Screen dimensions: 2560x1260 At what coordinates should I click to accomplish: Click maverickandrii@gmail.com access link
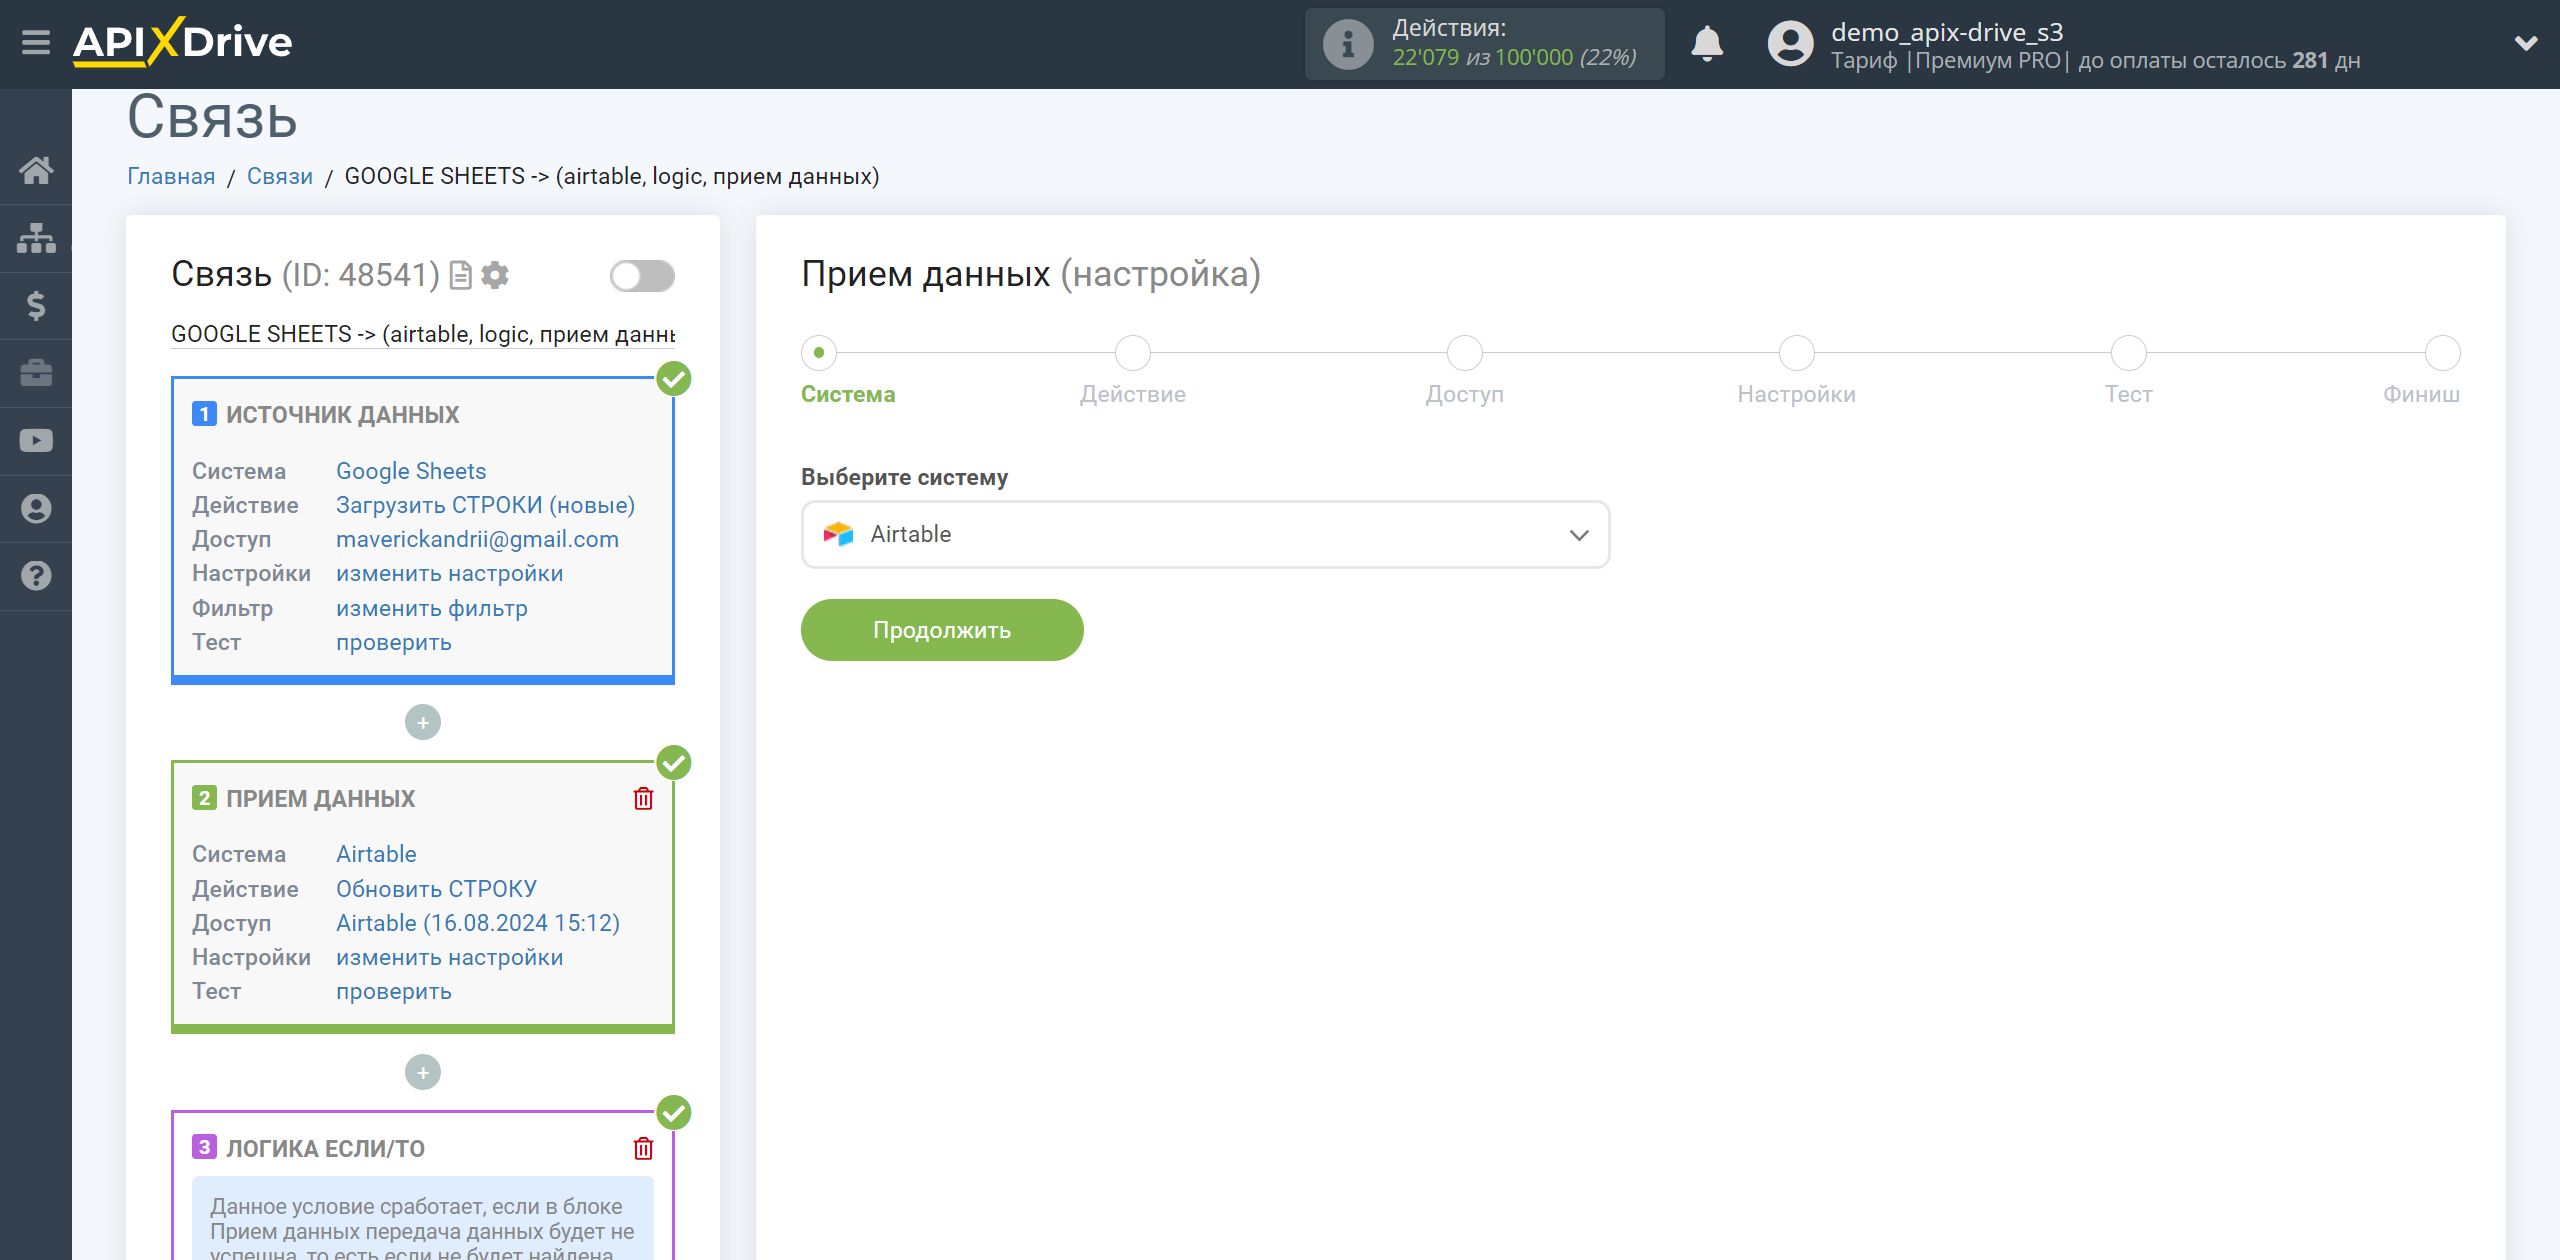477,539
